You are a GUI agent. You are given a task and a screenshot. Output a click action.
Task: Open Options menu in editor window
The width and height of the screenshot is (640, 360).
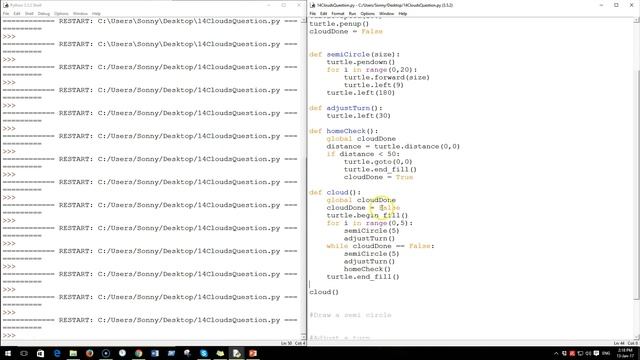tap(367, 13)
